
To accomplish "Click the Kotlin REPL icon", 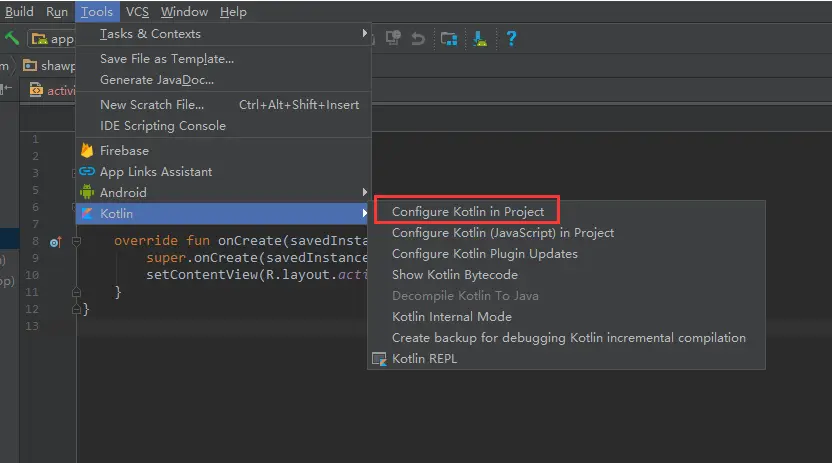I will point(379,359).
